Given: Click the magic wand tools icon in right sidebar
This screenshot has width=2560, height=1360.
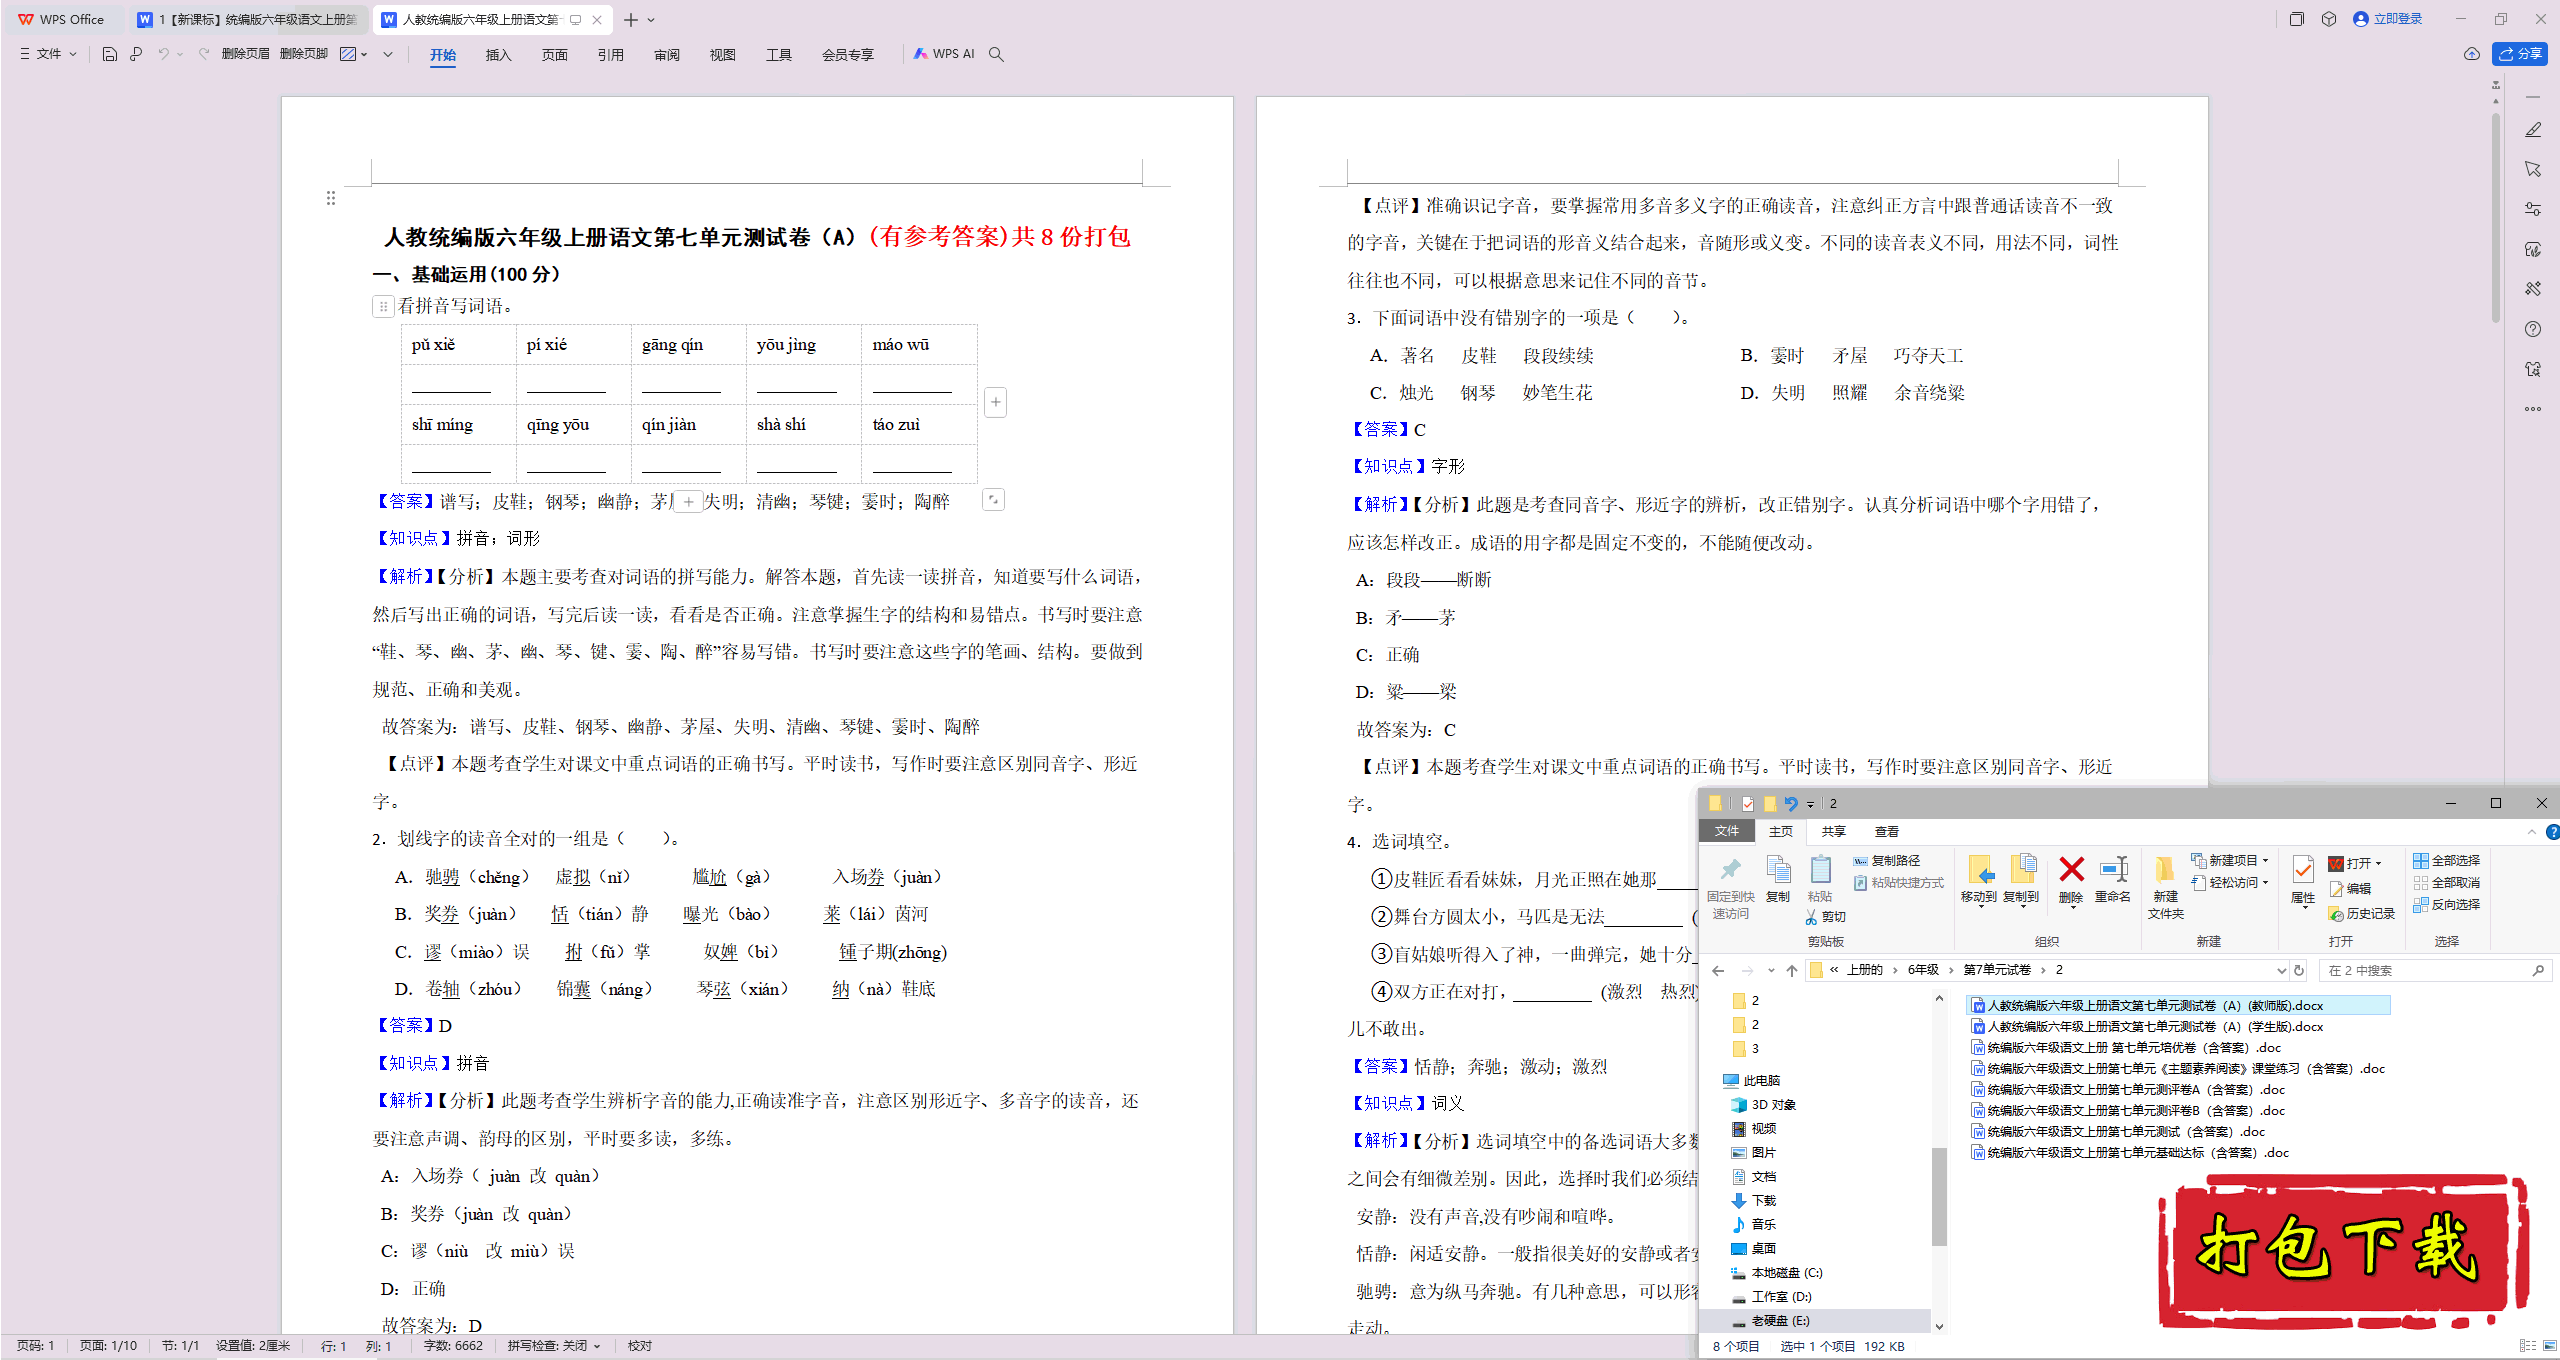Looking at the screenshot, I should [2533, 289].
